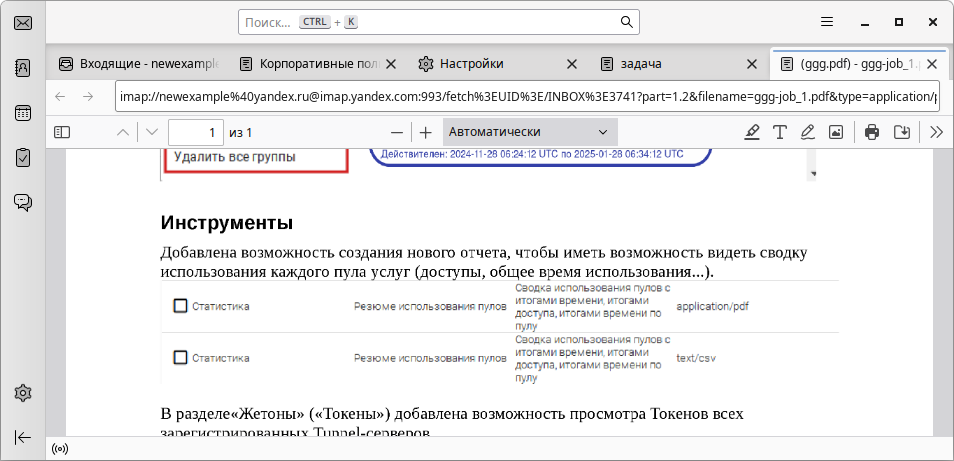Click Резюме использования пулов in csv row
Screen dimensions: 954x461
point(430,358)
